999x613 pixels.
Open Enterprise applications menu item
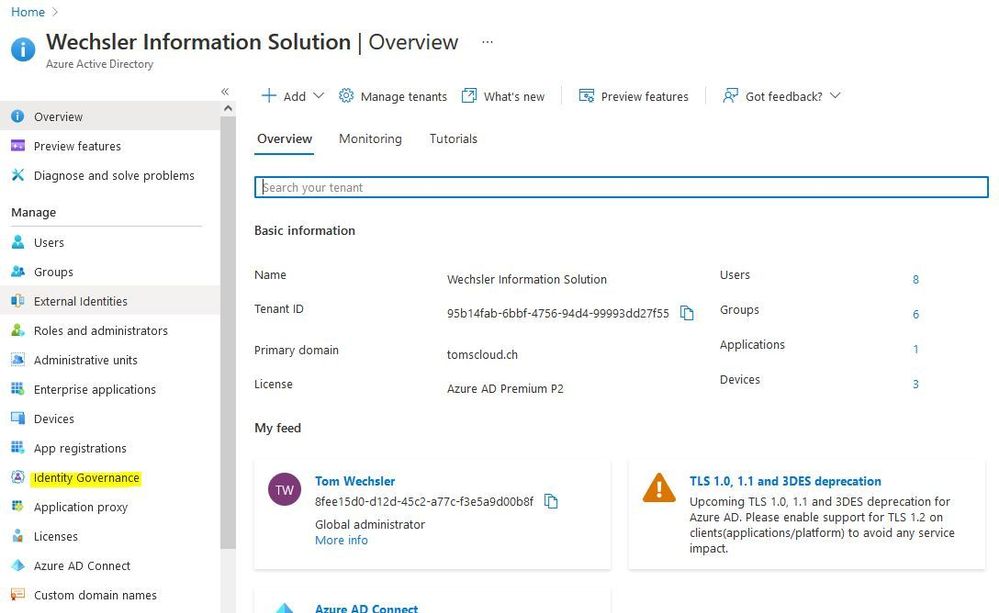click(94, 389)
